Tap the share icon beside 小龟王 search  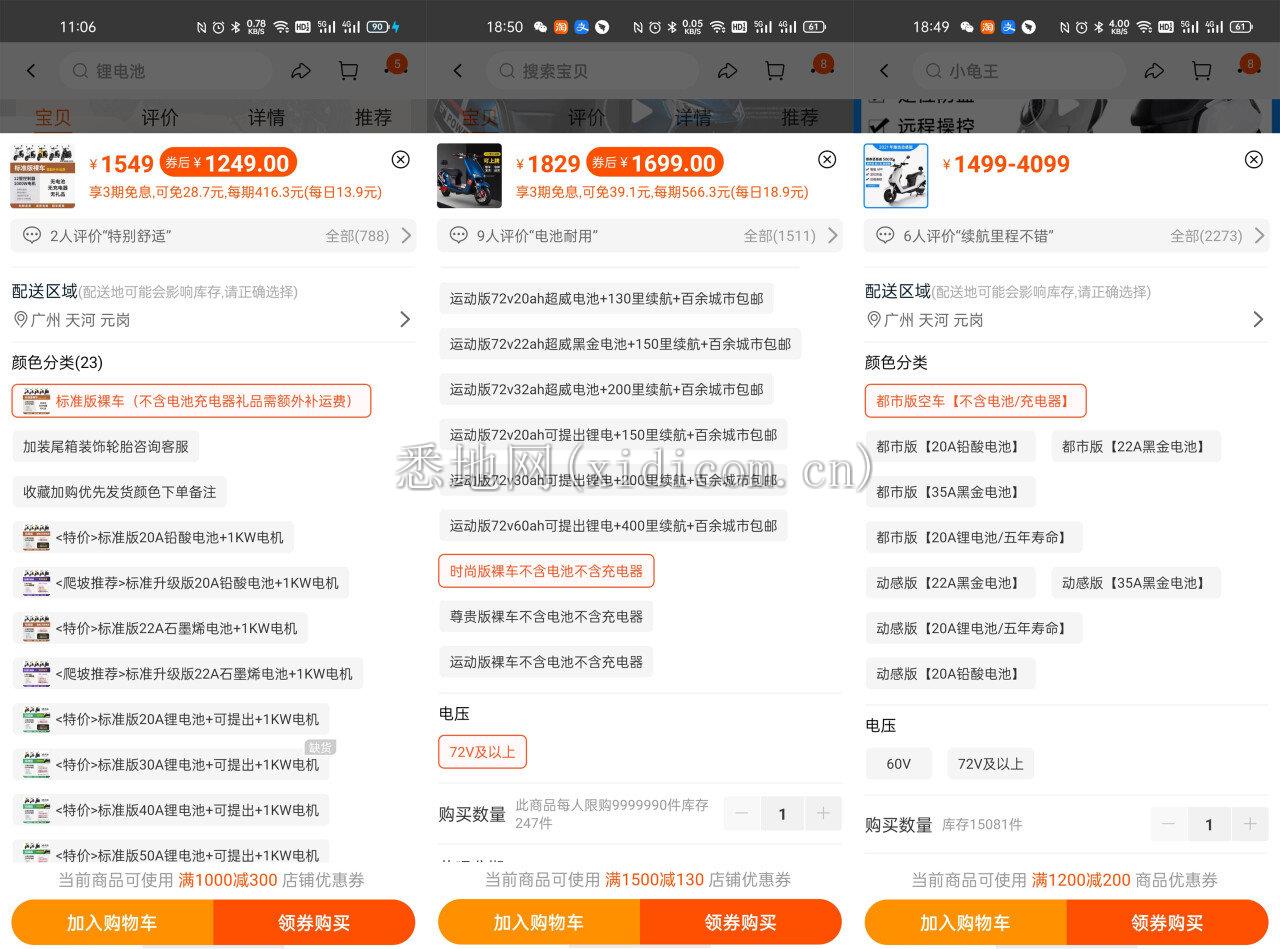click(x=1154, y=71)
